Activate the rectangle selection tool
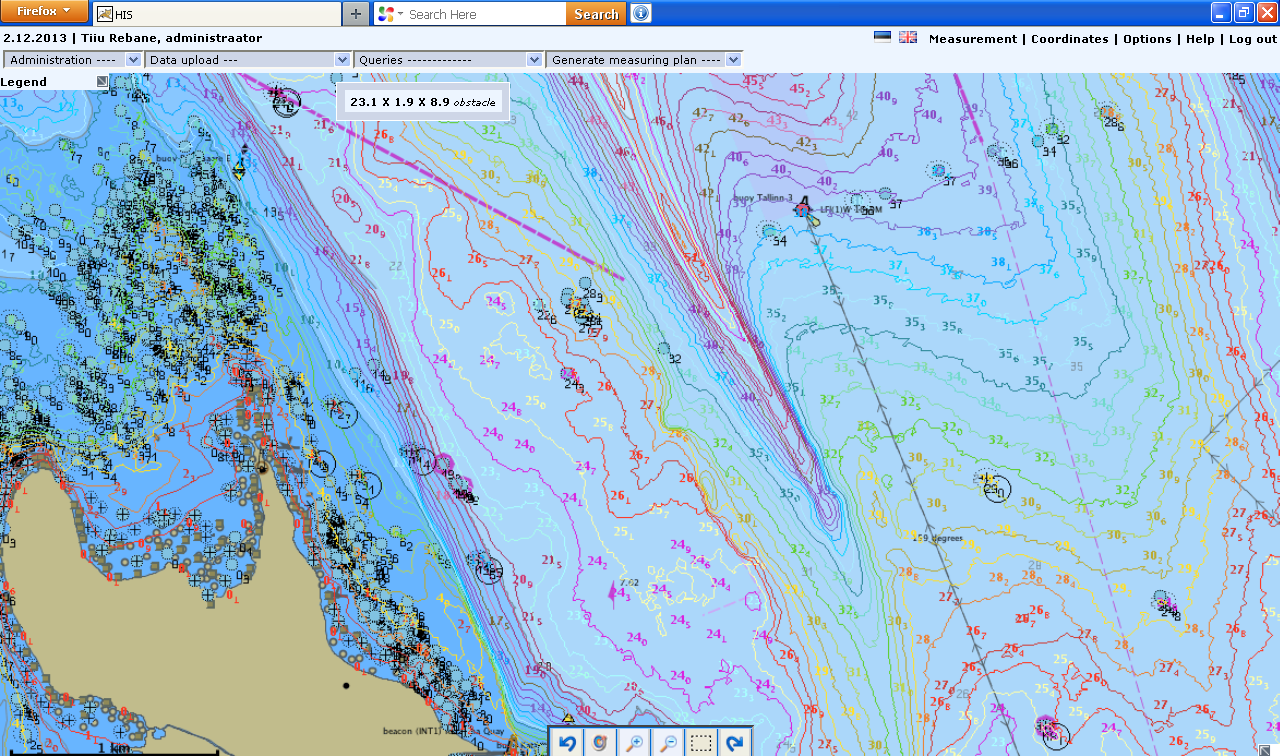The height and width of the screenshot is (756, 1280). pos(701,742)
